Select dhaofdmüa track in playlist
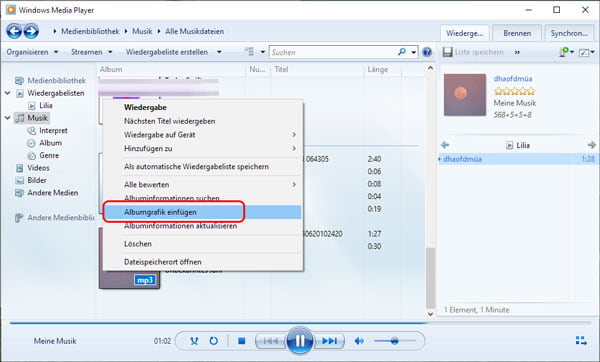Screen dimensions: 600x362 tap(517, 159)
